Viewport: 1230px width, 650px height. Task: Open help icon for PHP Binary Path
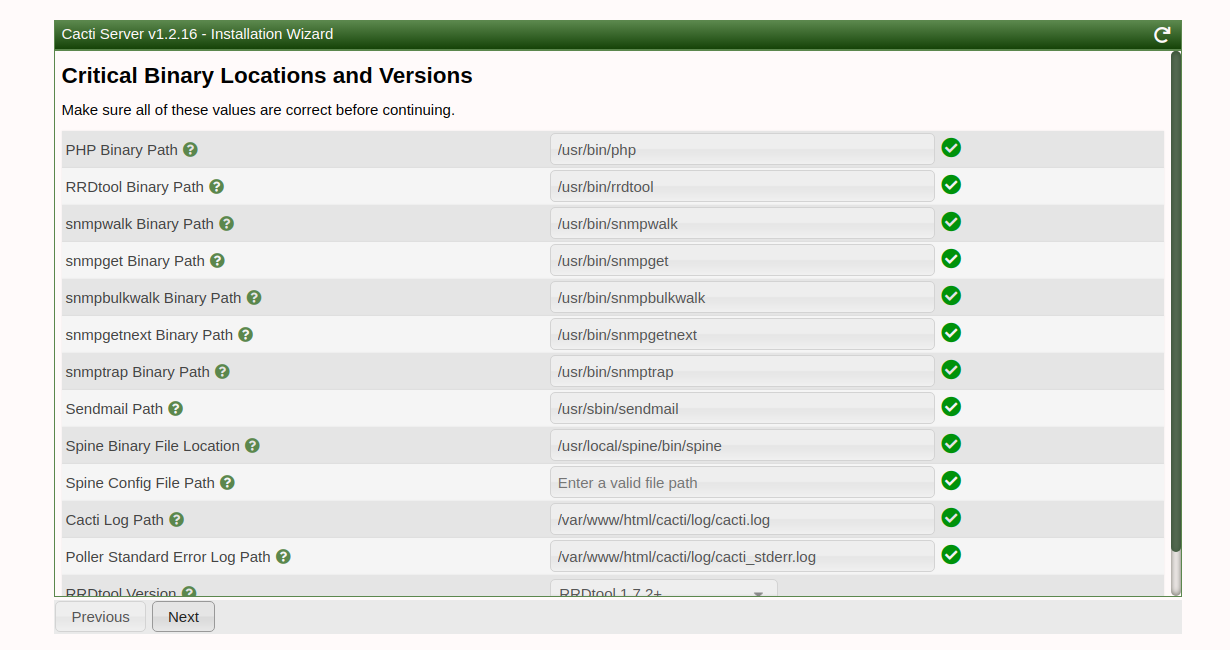(190, 149)
